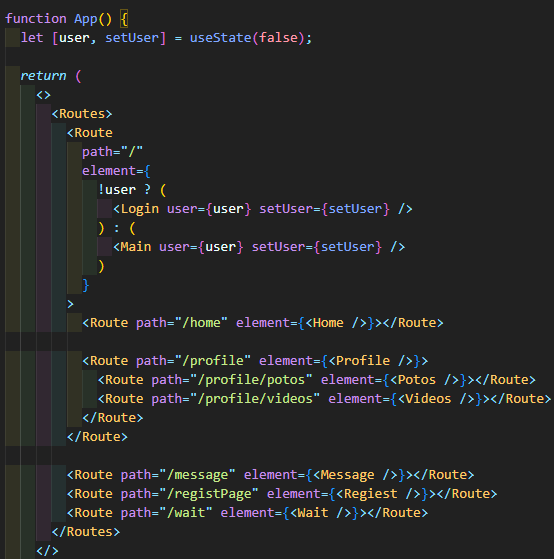Screen dimensions: 554x559
Task: Click the path="/" attribute
Action: (112, 152)
